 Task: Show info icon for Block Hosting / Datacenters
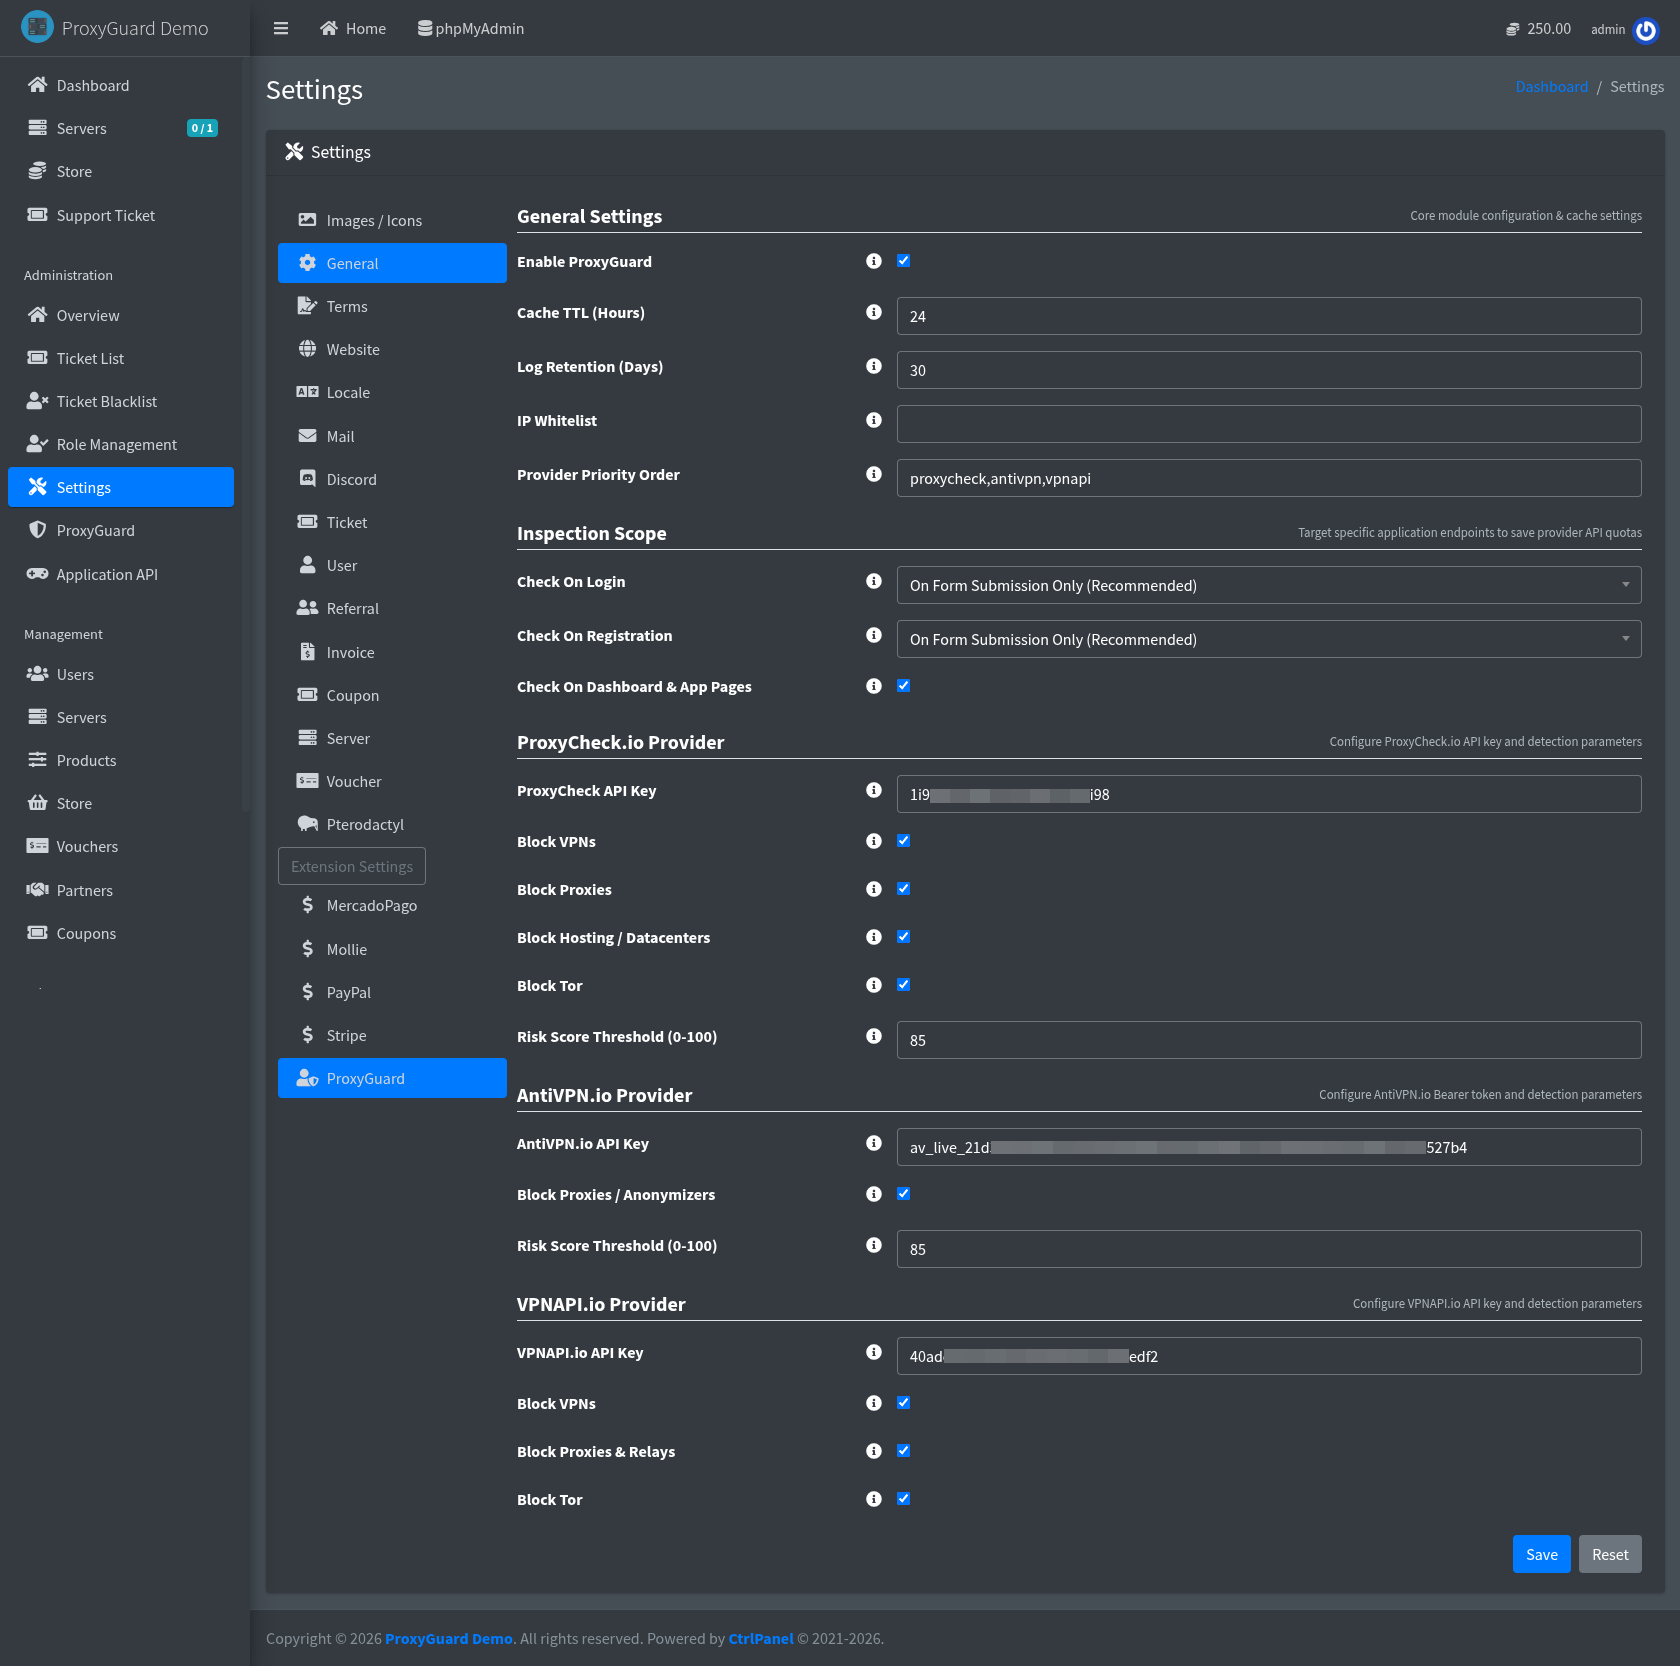pos(874,937)
